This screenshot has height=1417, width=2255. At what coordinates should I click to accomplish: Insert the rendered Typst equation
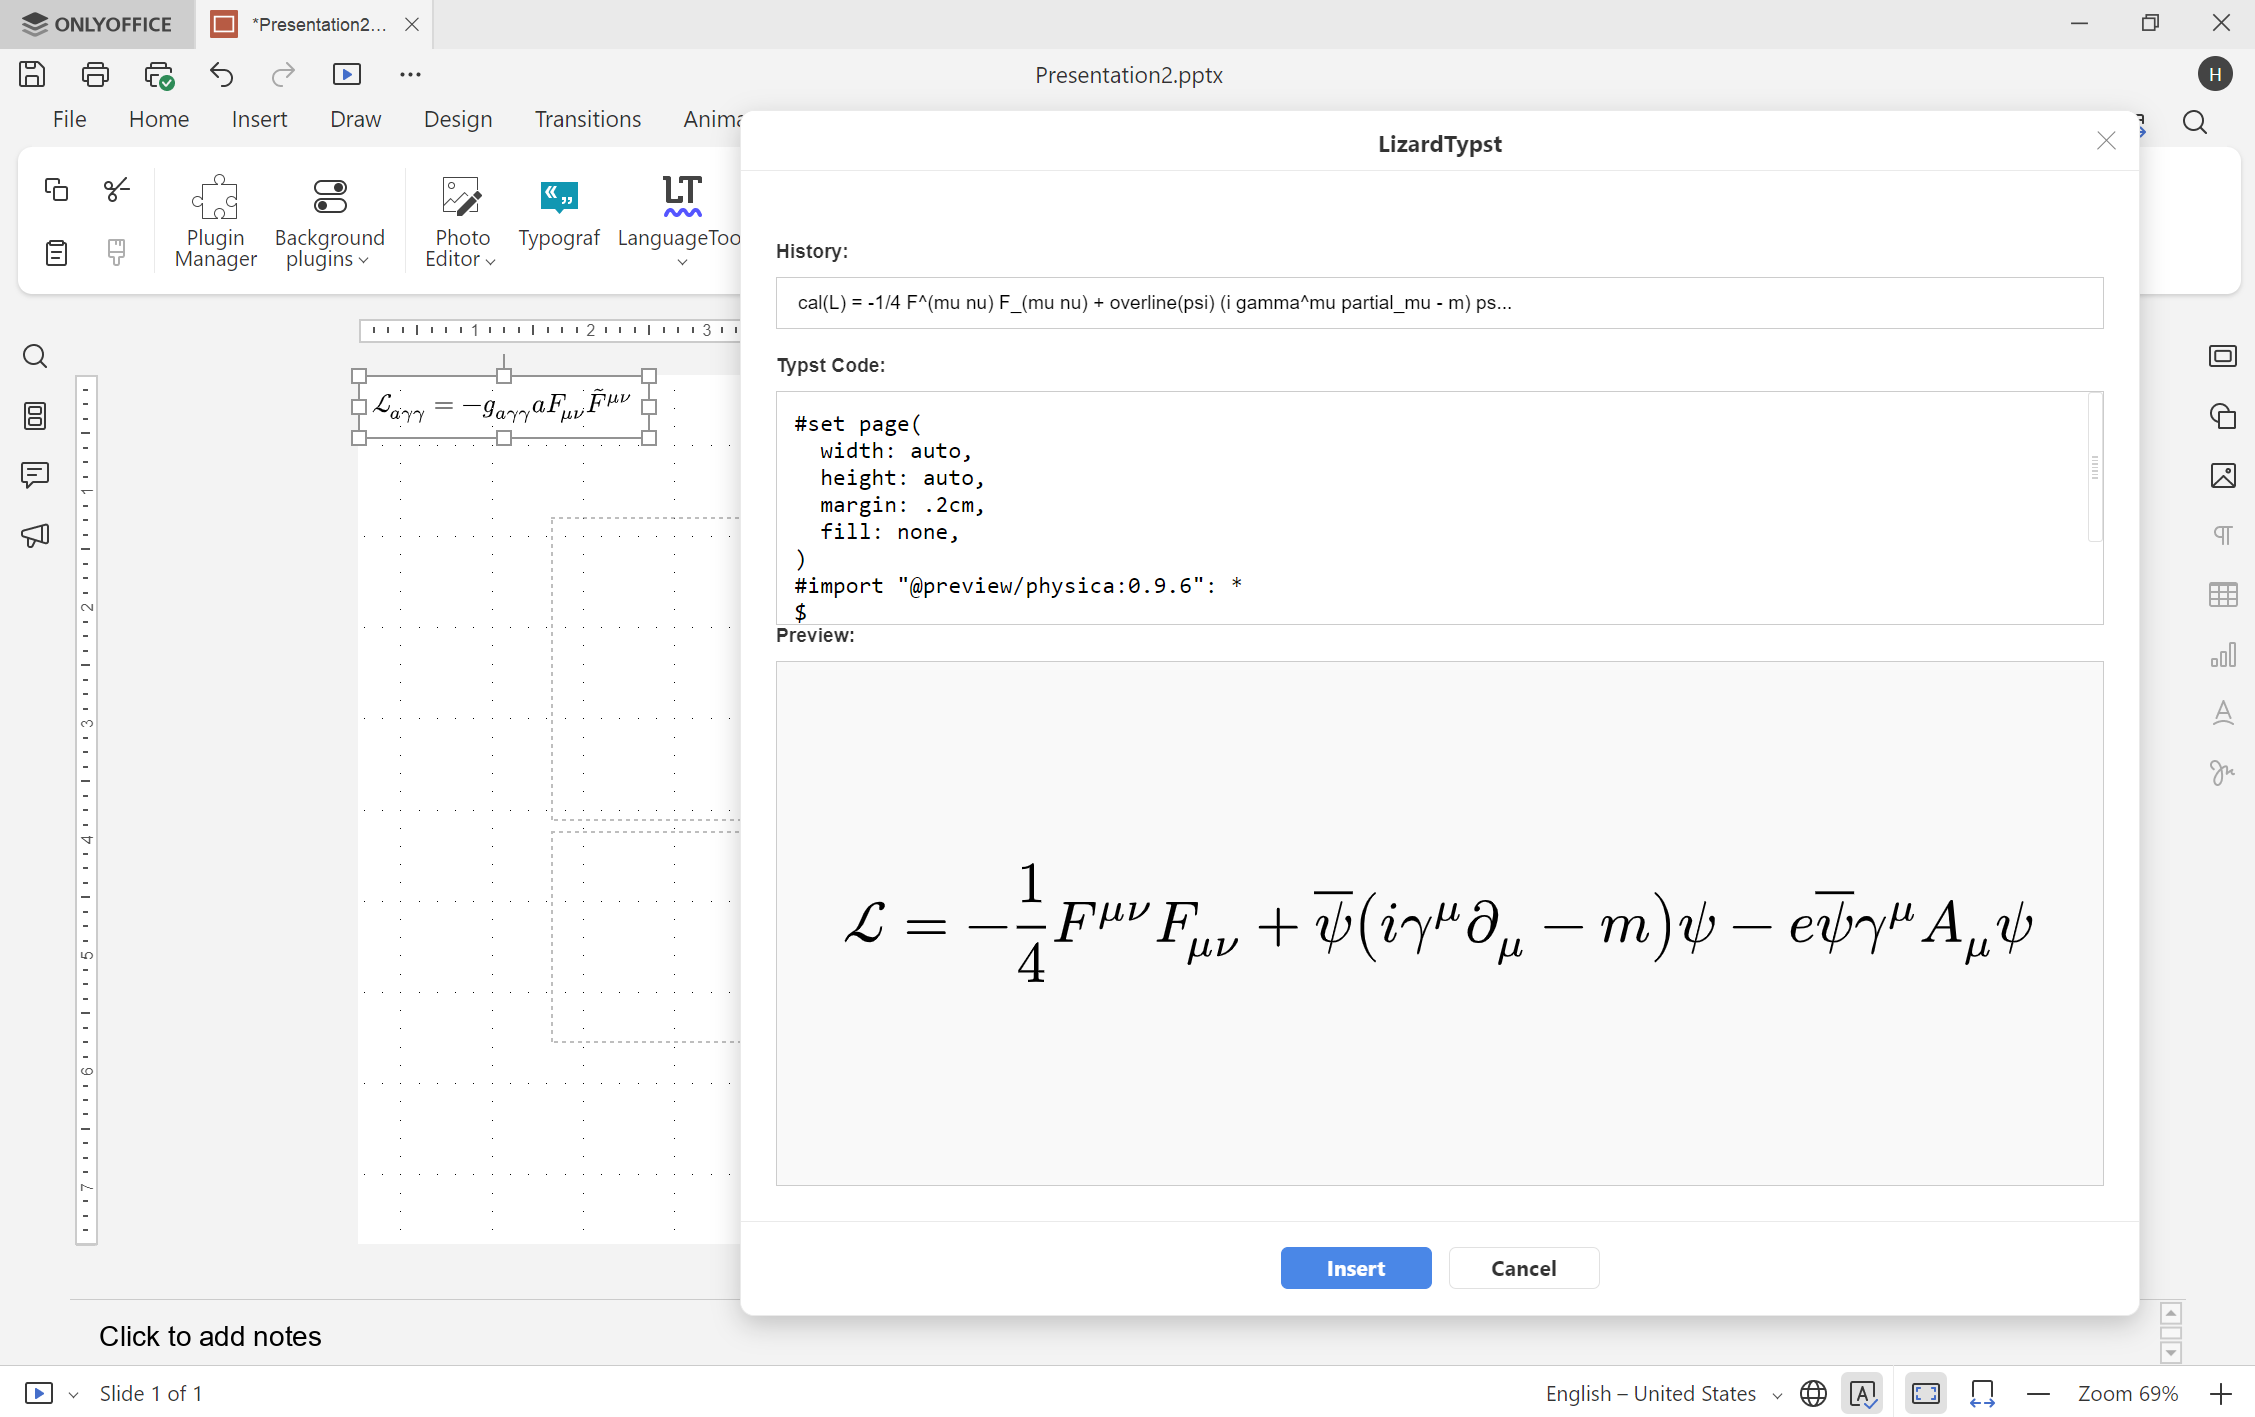click(x=1356, y=1268)
